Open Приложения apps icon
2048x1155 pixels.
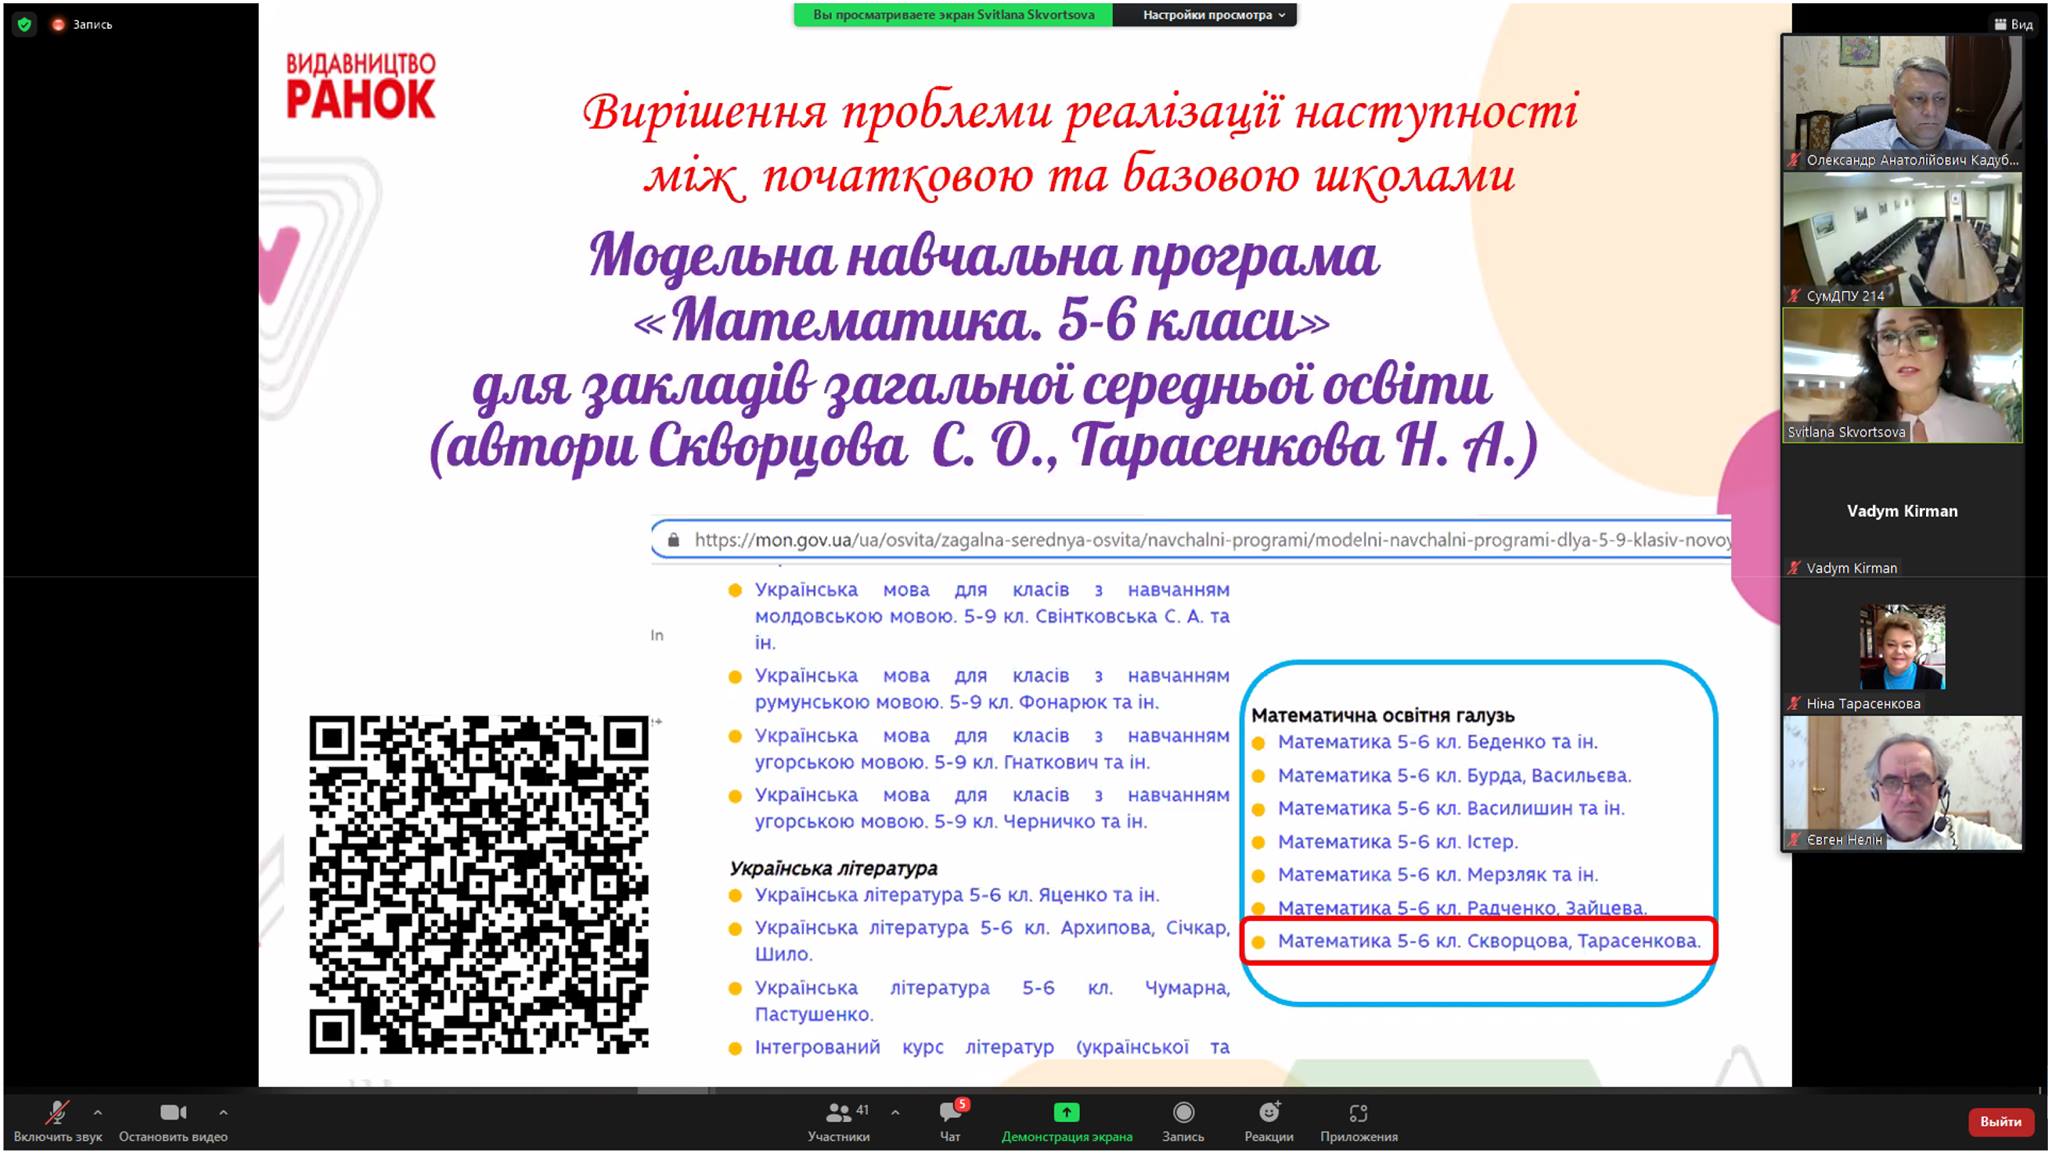[1358, 1113]
